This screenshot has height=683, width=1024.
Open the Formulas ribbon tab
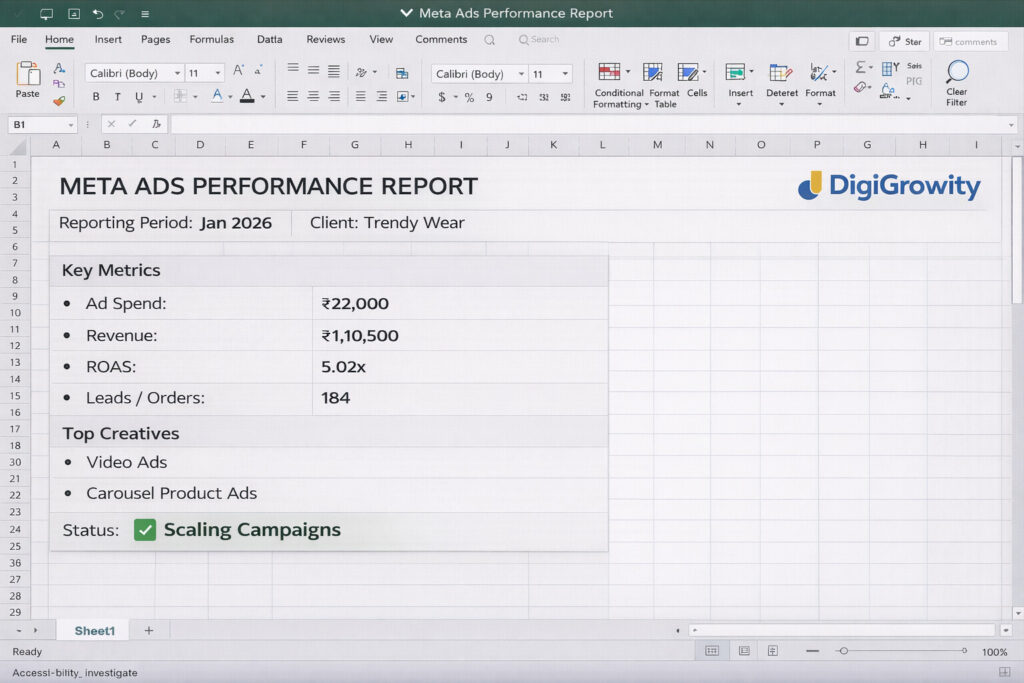tap(211, 40)
